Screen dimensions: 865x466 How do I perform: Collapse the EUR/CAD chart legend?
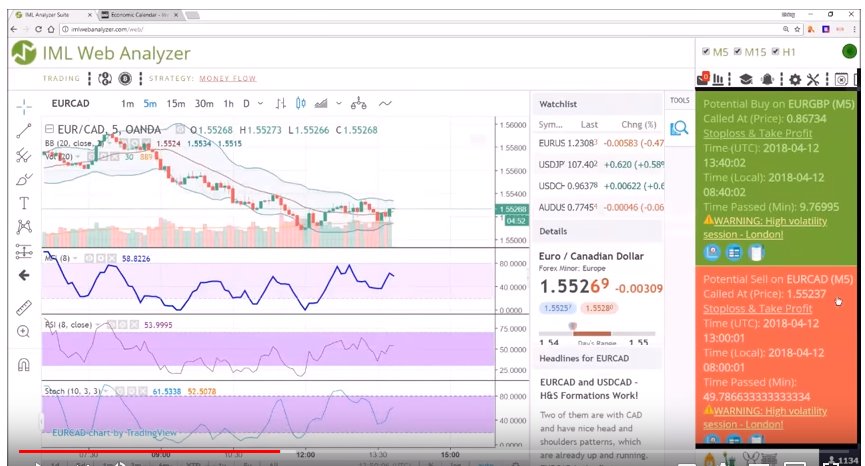click(x=49, y=129)
